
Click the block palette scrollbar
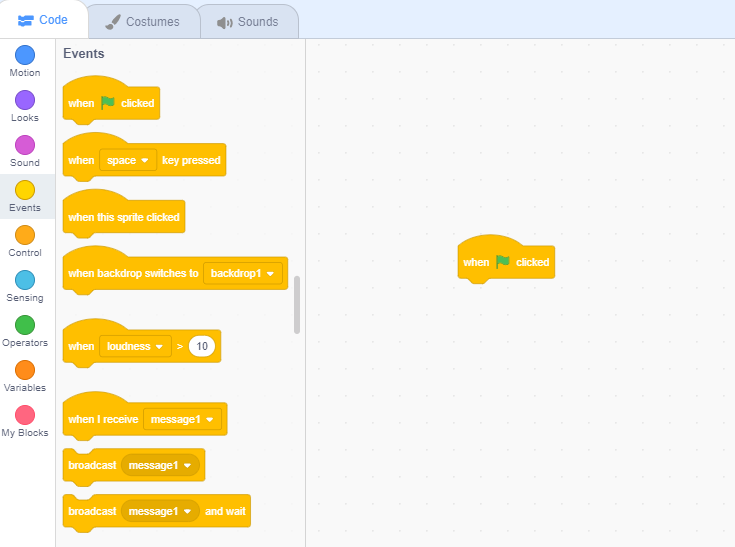point(297,305)
